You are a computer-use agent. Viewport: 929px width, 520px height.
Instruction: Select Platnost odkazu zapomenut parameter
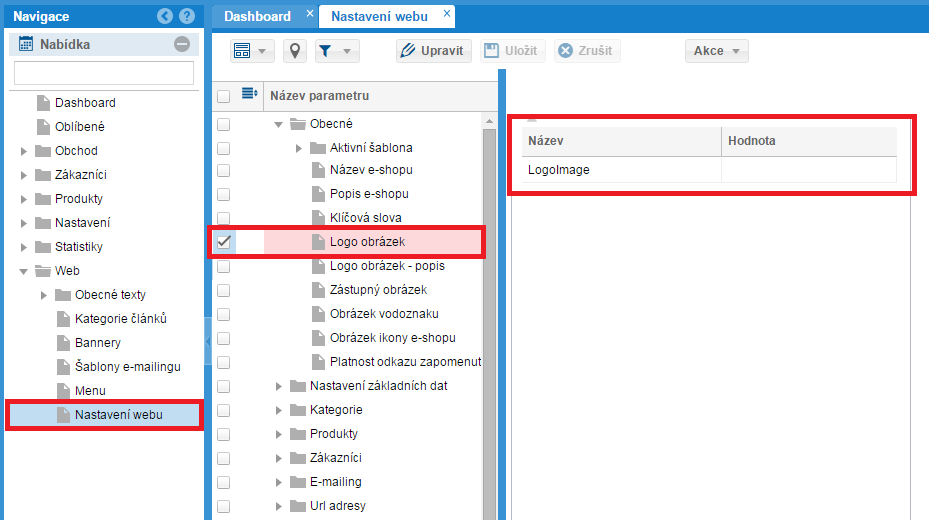[x=405, y=361]
